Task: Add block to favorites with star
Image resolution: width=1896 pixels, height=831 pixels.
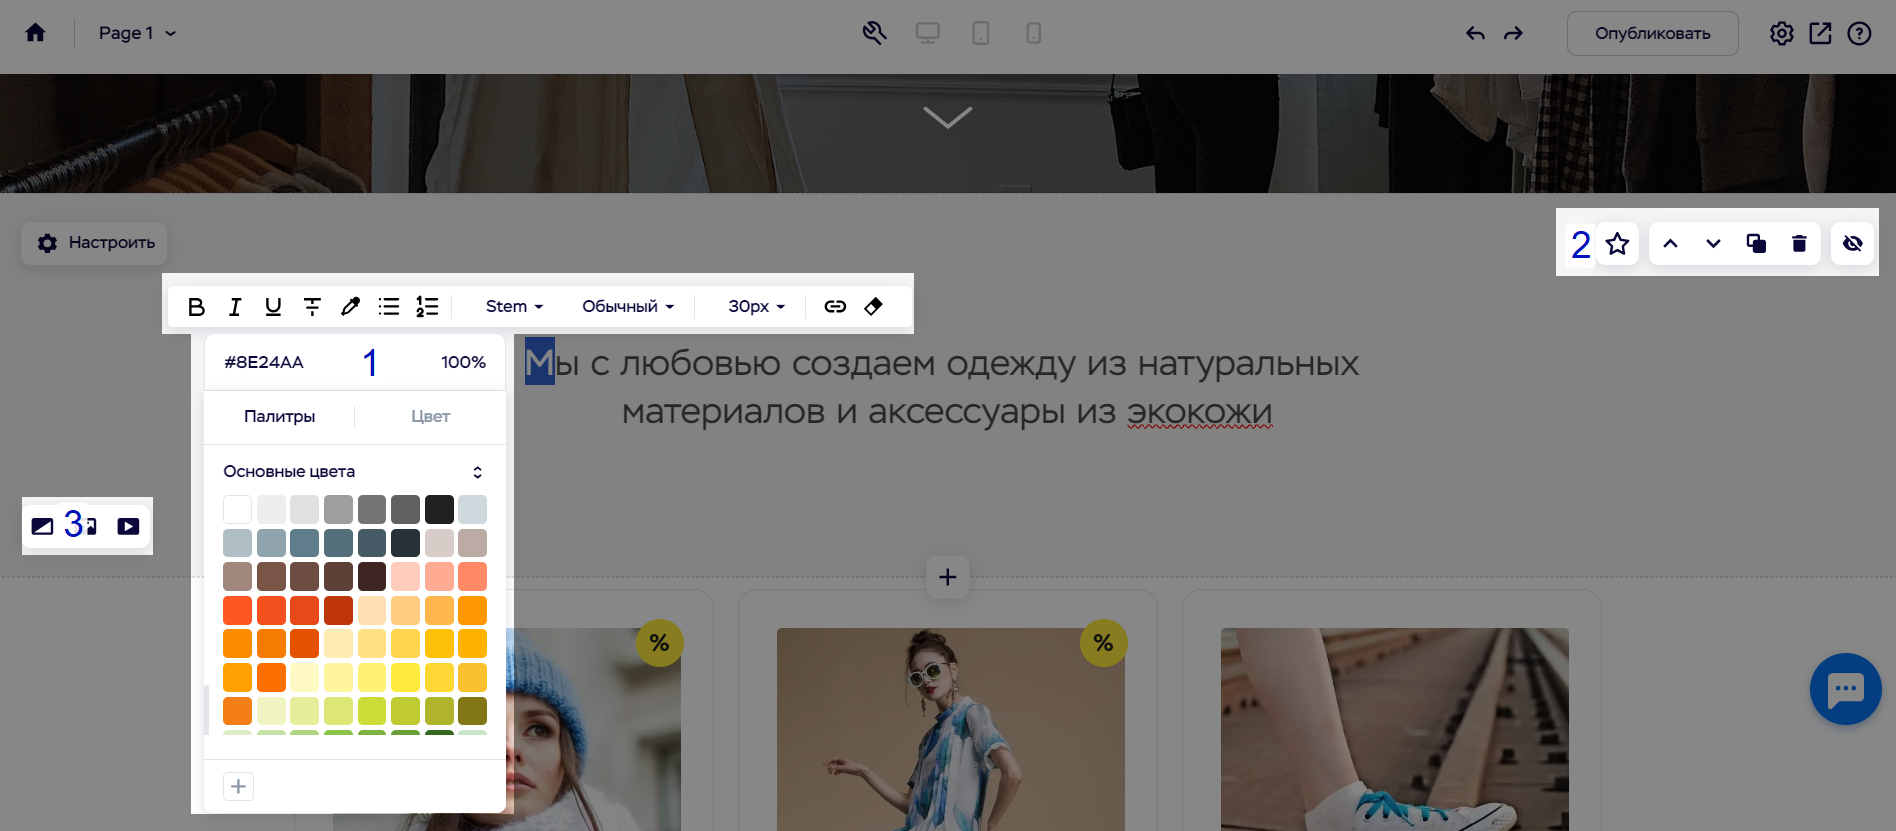Action: 1617,243
